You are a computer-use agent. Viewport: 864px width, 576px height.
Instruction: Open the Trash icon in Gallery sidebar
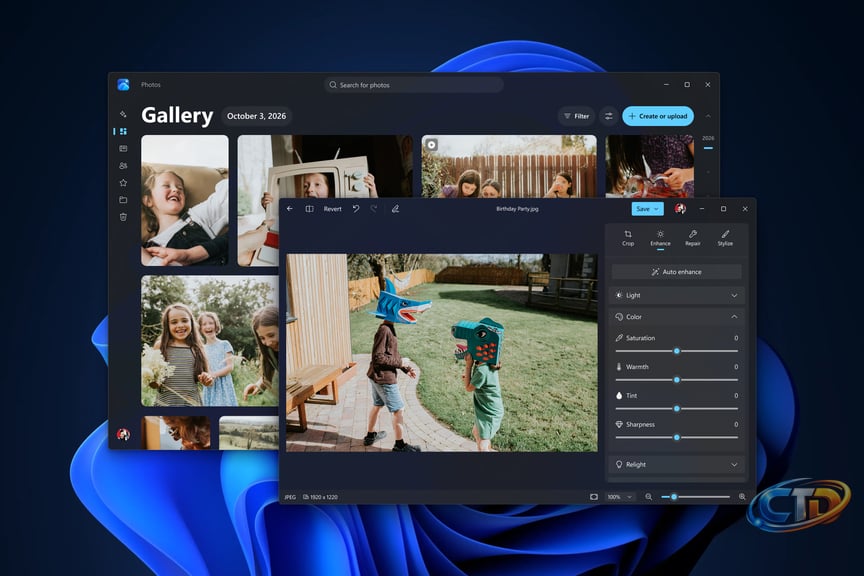(123, 217)
